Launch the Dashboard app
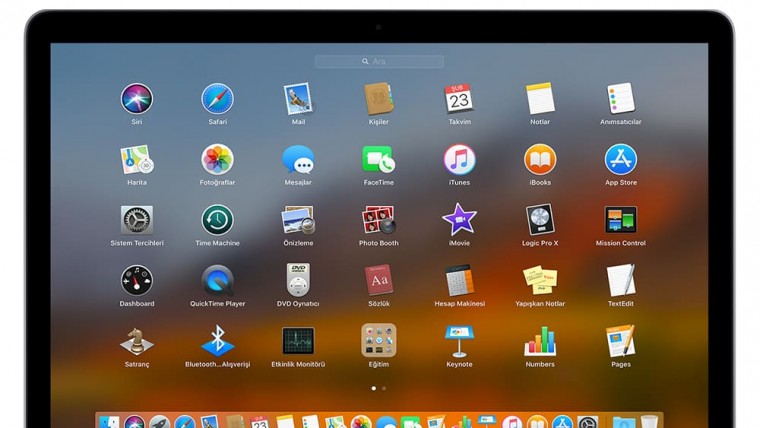The width and height of the screenshot is (760, 428). click(x=137, y=281)
